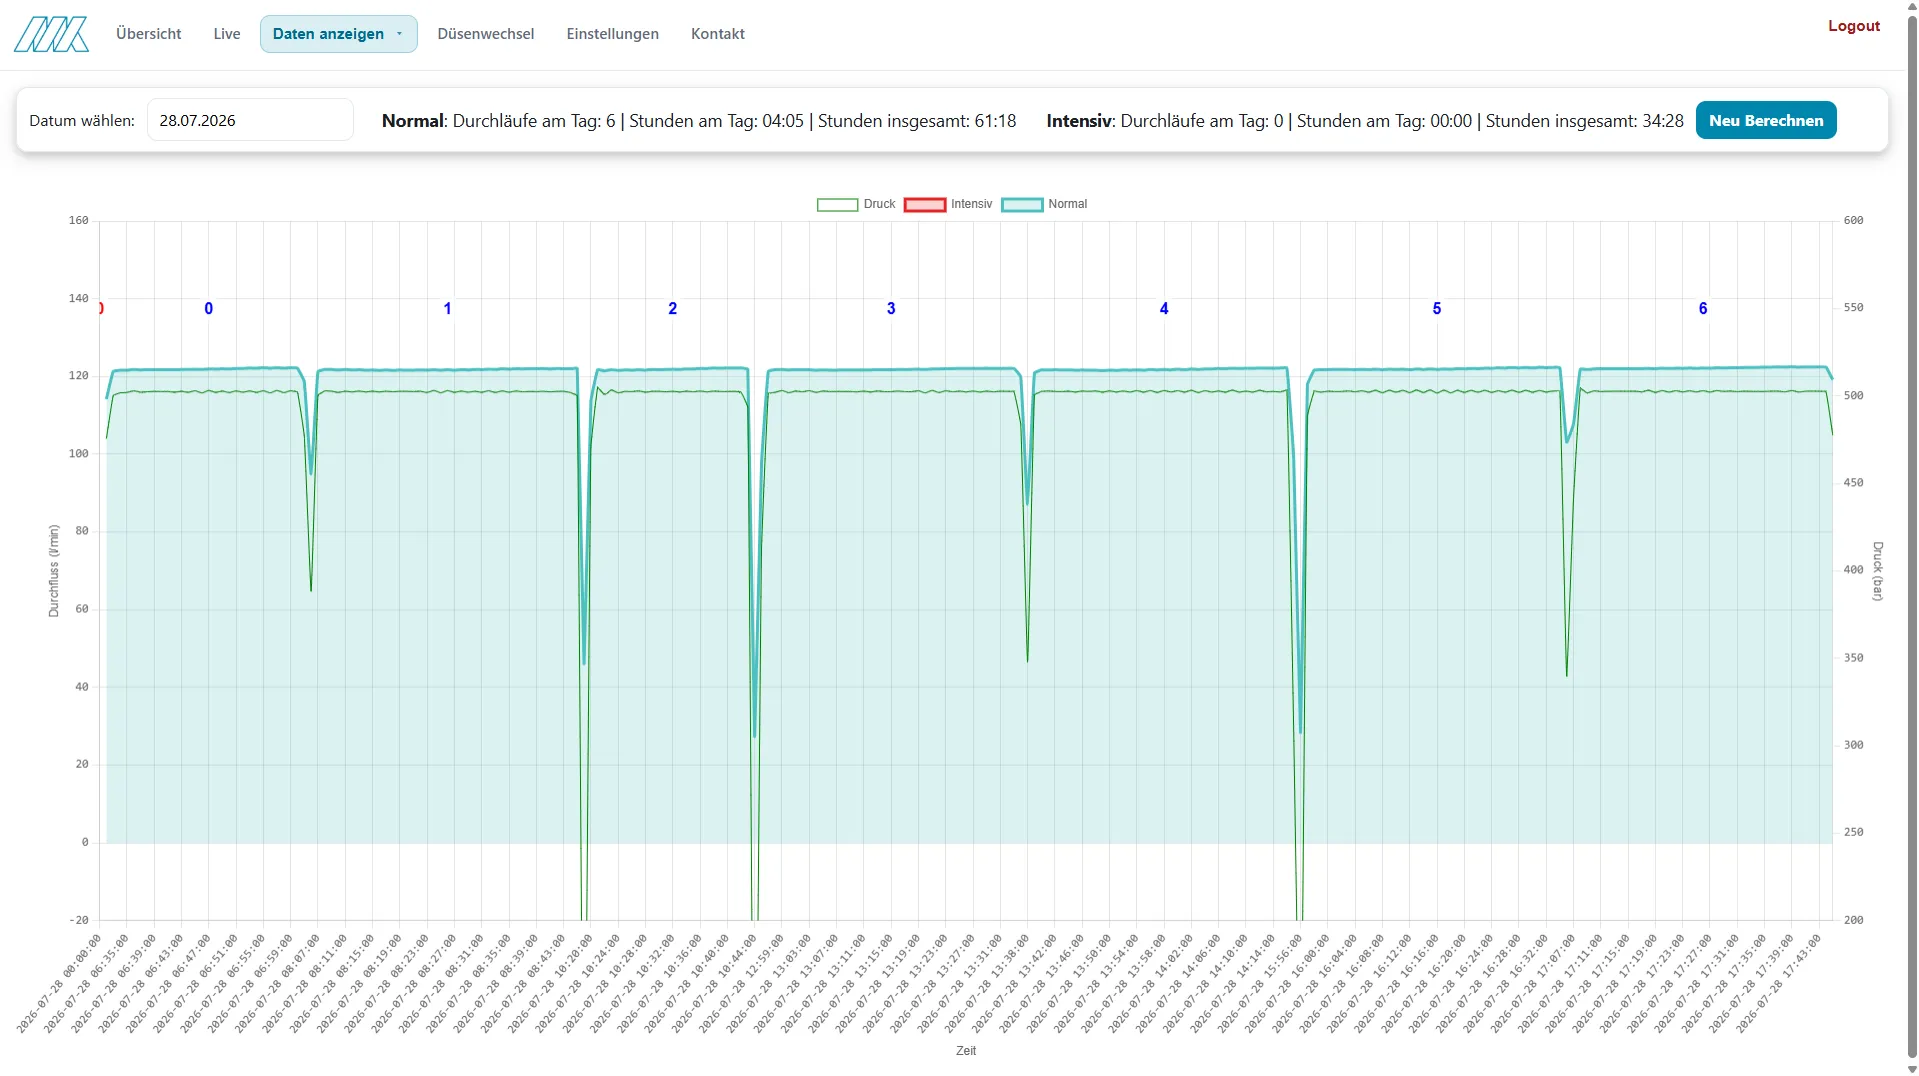The image size is (1919, 1076).
Task: Go to the Live view
Action: click(x=227, y=34)
